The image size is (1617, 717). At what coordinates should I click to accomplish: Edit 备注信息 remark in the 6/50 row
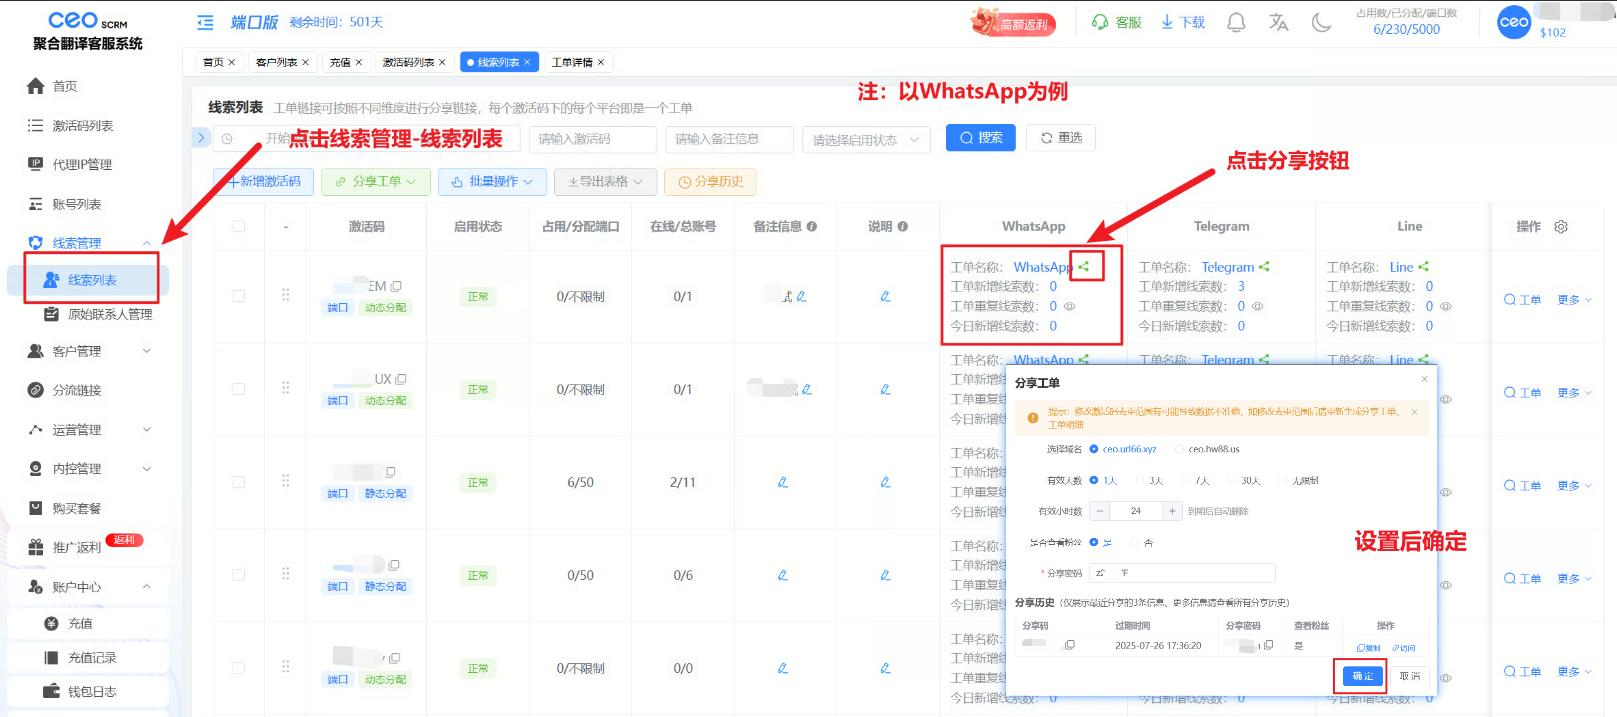782,482
